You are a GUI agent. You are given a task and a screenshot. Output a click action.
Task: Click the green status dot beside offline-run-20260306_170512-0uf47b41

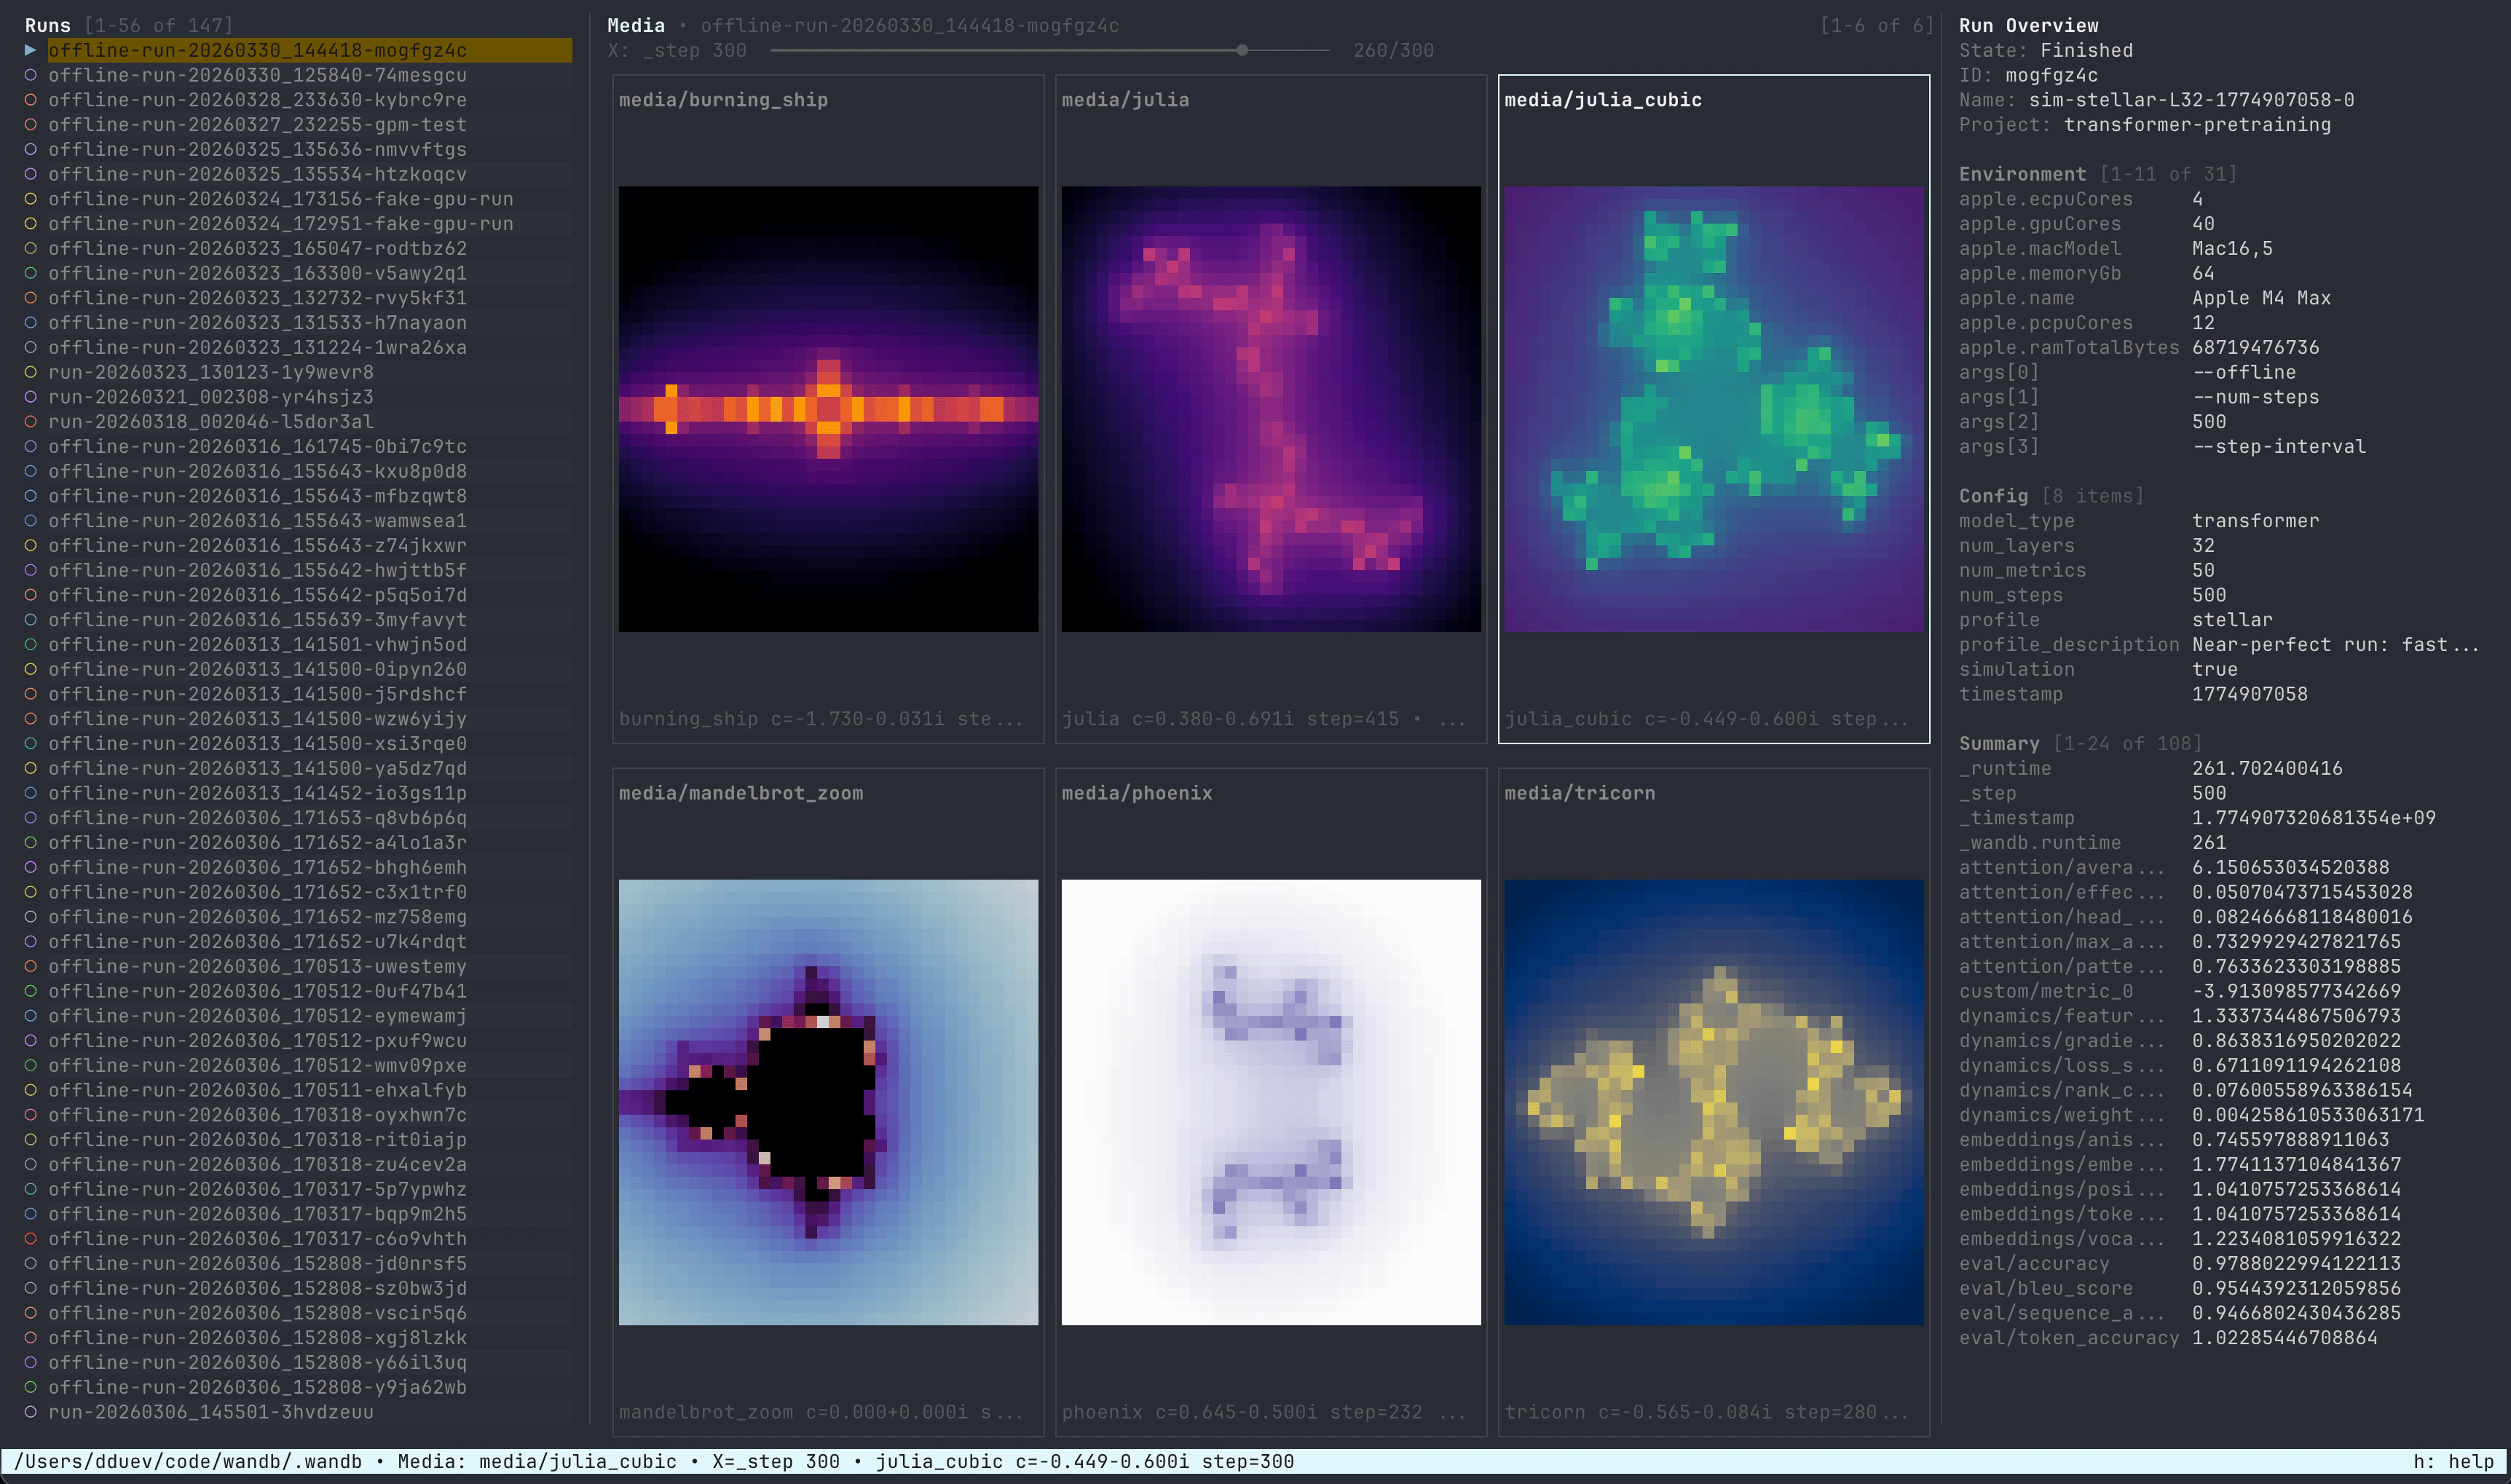pyautogui.click(x=33, y=991)
